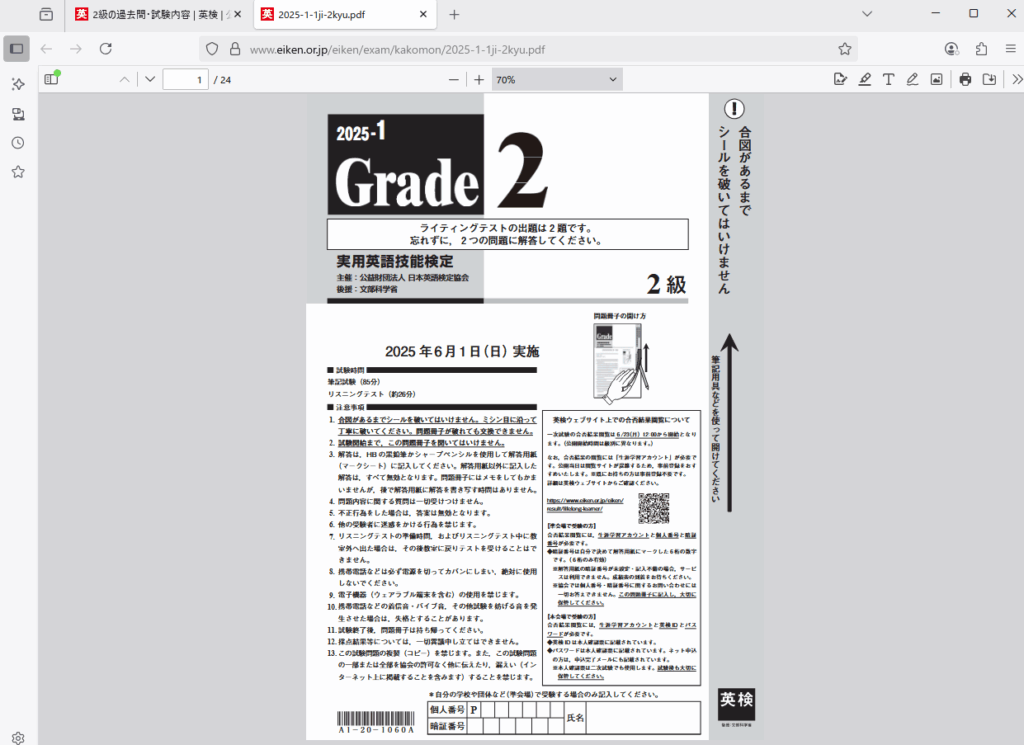
Task: Switch to the 2級の過去問 tab
Action: click(152, 14)
